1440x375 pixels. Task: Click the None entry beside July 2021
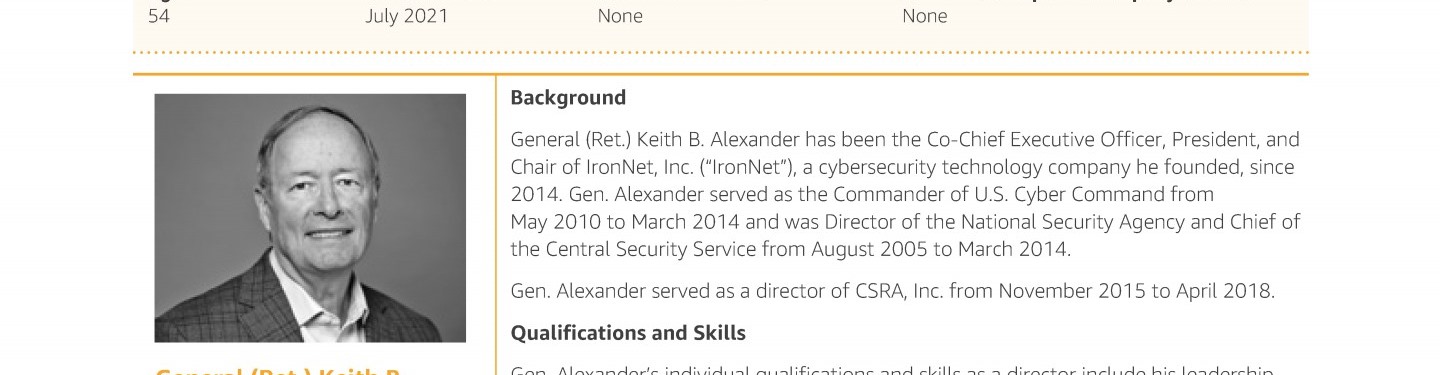point(620,16)
